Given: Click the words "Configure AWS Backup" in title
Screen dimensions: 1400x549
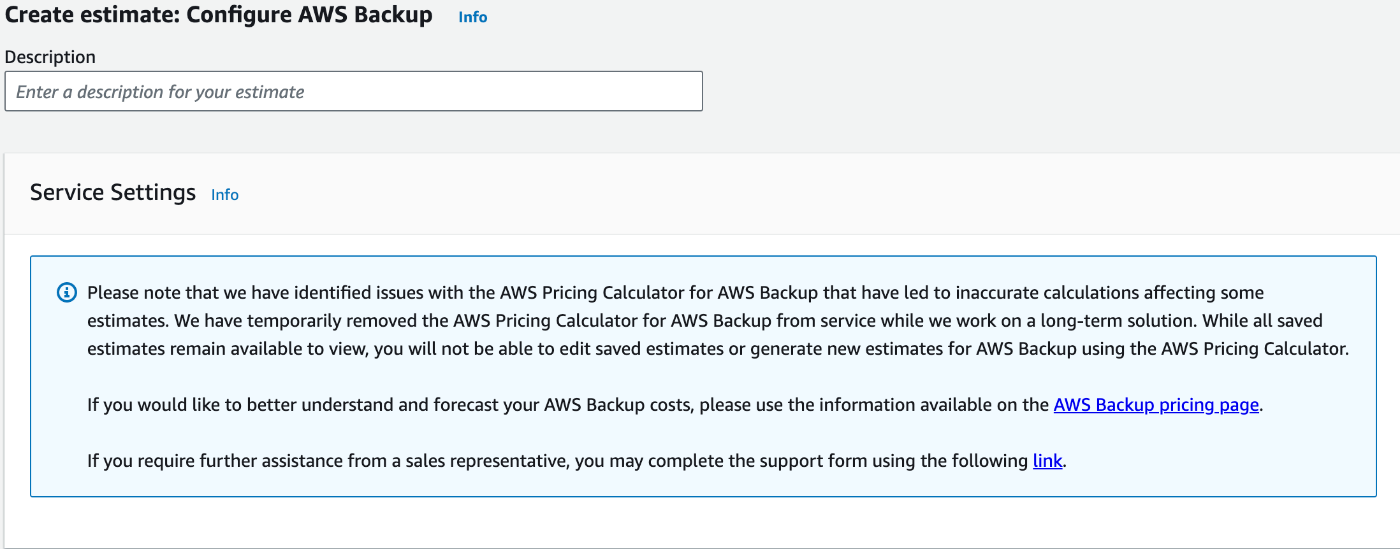Looking at the screenshot, I should [309, 15].
